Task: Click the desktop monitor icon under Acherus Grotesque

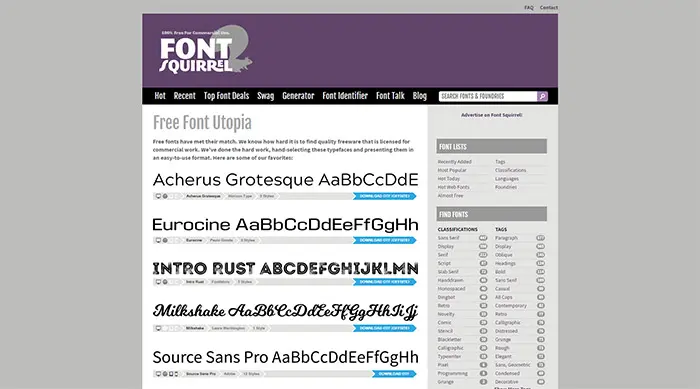Action: pos(158,196)
